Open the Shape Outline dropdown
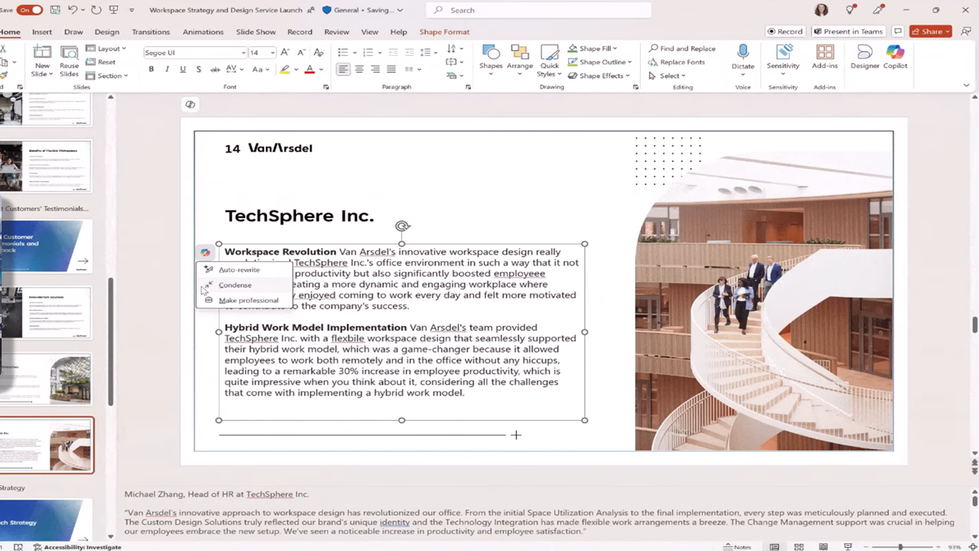 pos(599,62)
